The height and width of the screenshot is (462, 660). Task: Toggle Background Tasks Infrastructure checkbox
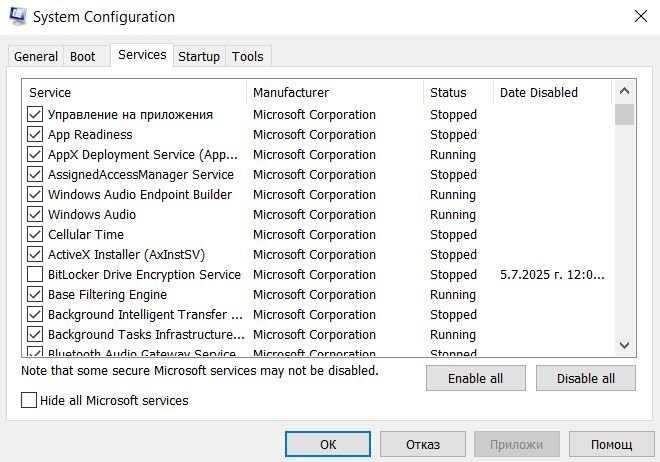tap(35, 335)
